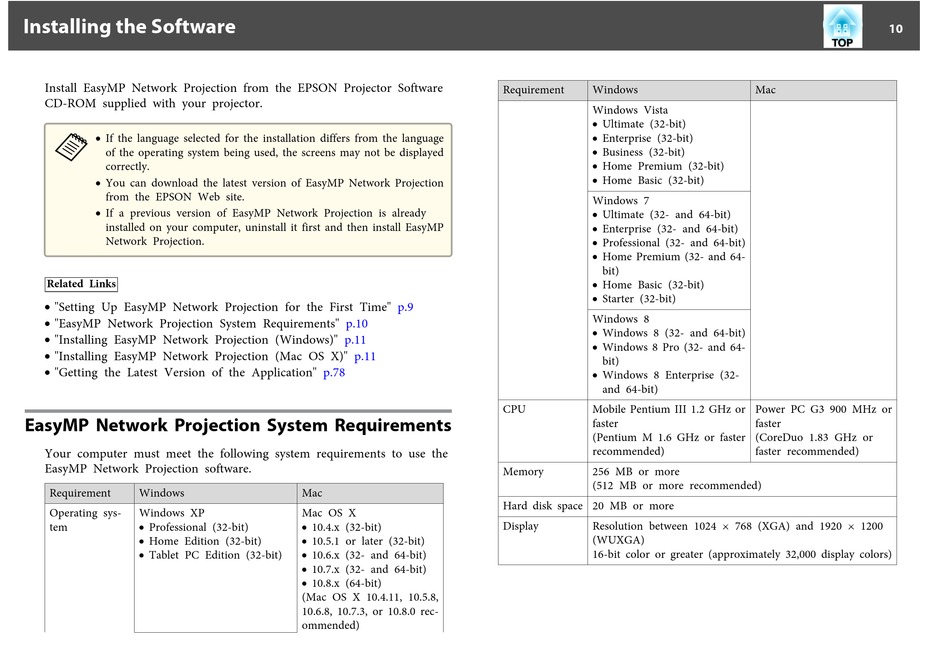The width and height of the screenshot is (950, 660).
Task: Click the "Display" requirement cell
Action: tap(543, 540)
